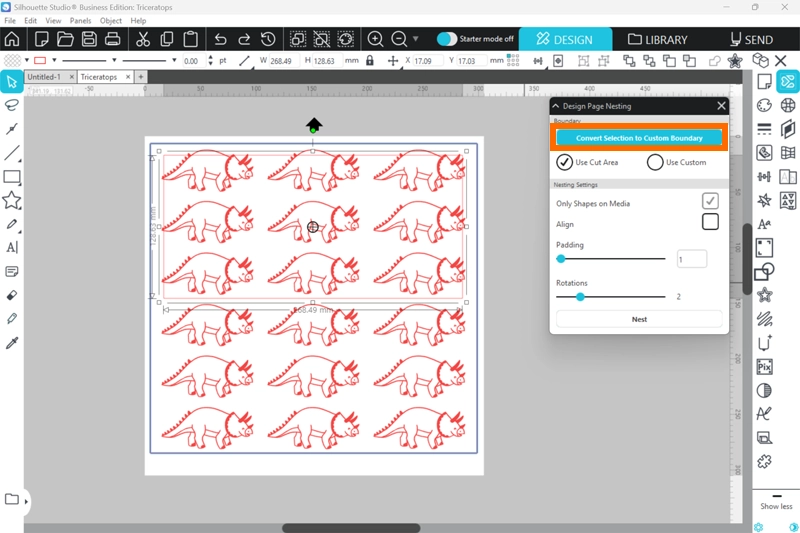
Task: Click Convert Selection to Custom Boundary
Action: click(639, 138)
